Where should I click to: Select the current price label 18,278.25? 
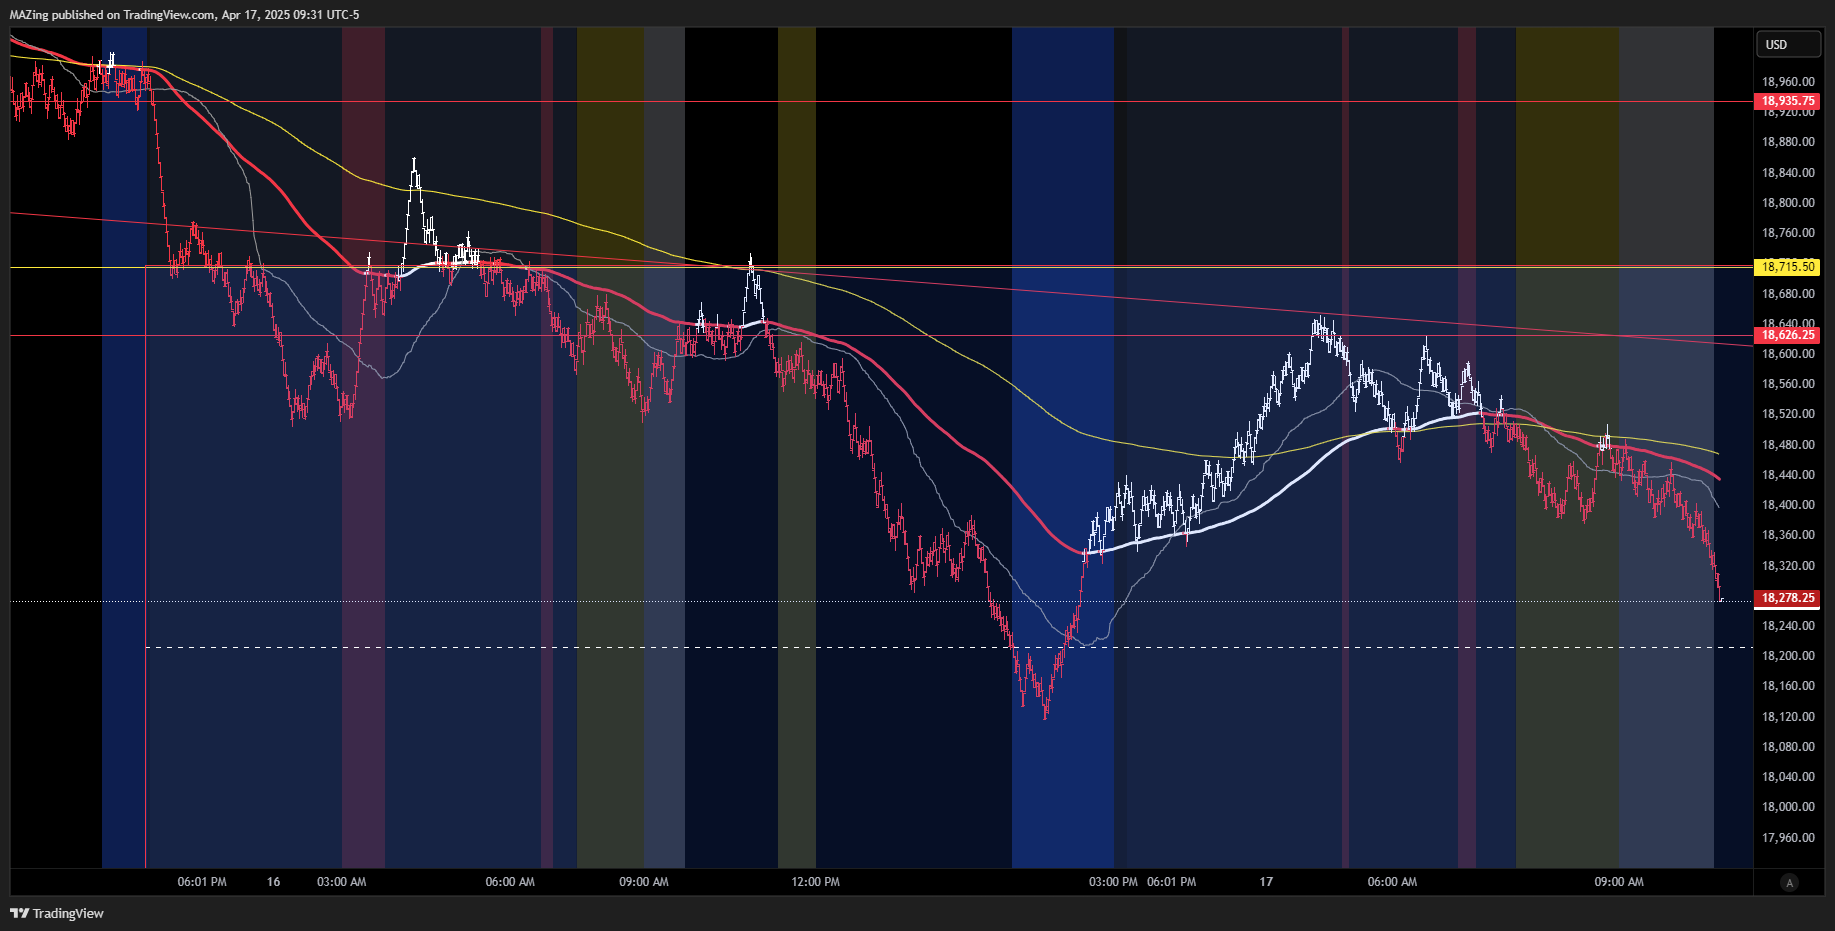[1788, 598]
